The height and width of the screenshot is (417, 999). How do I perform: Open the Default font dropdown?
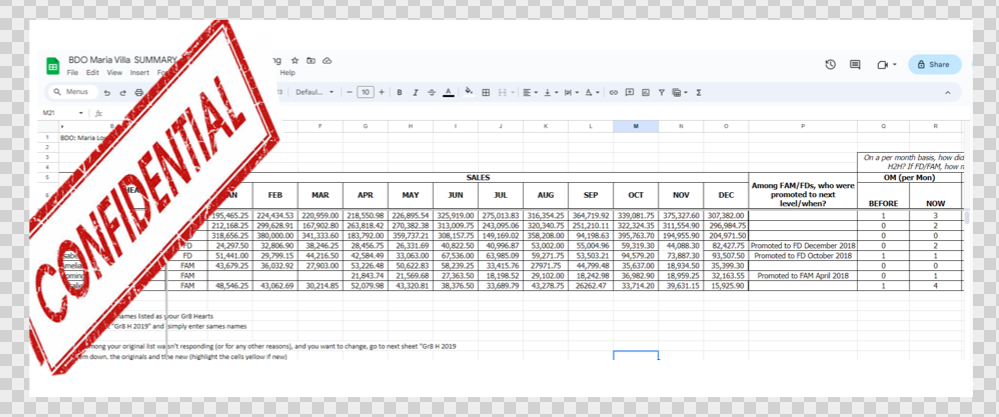(x=315, y=92)
